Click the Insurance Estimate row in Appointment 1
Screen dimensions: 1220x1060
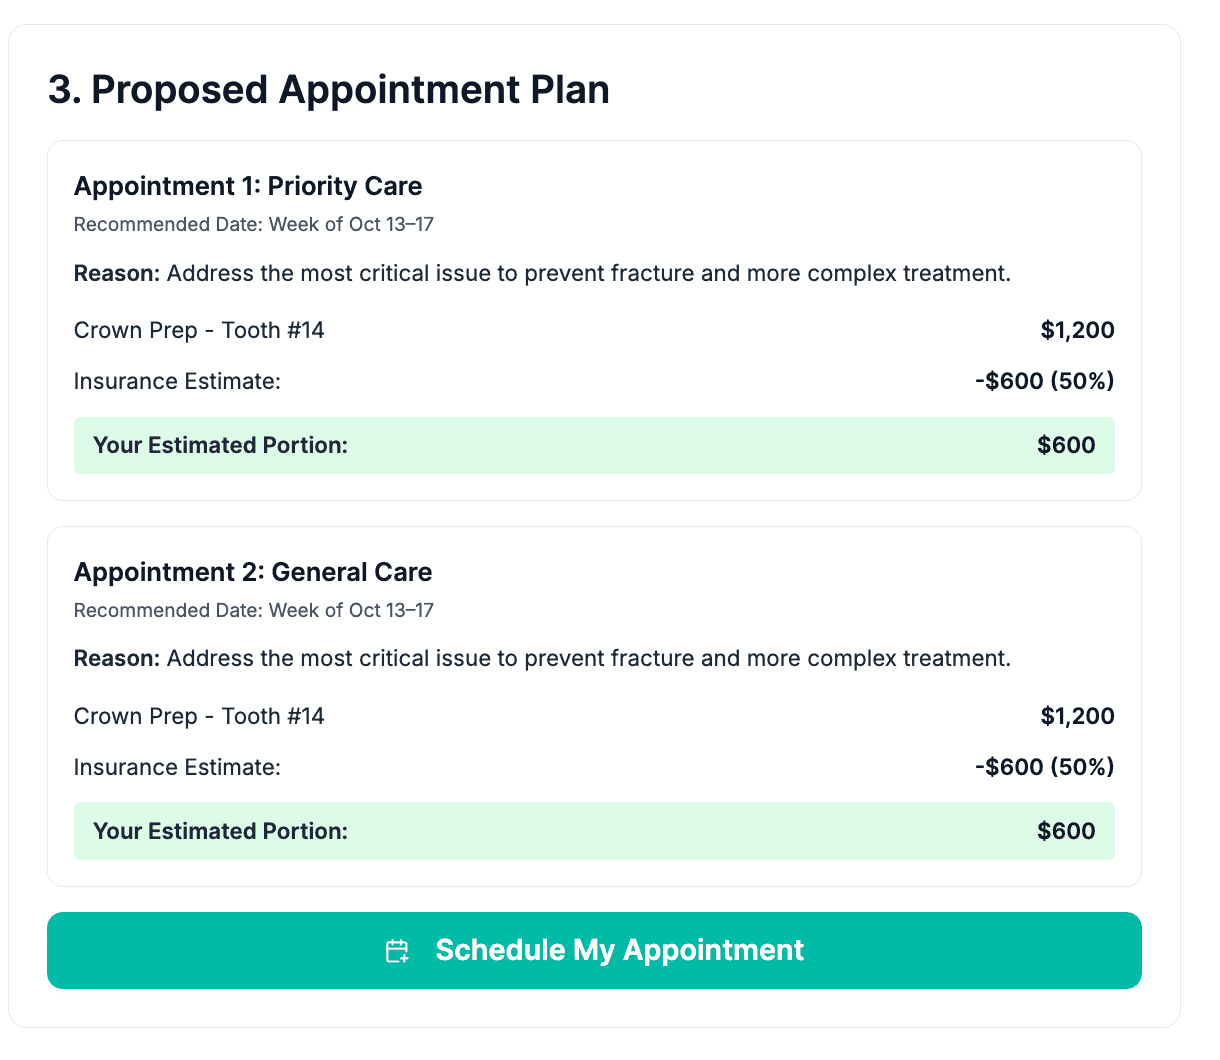click(x=177, y=381)
